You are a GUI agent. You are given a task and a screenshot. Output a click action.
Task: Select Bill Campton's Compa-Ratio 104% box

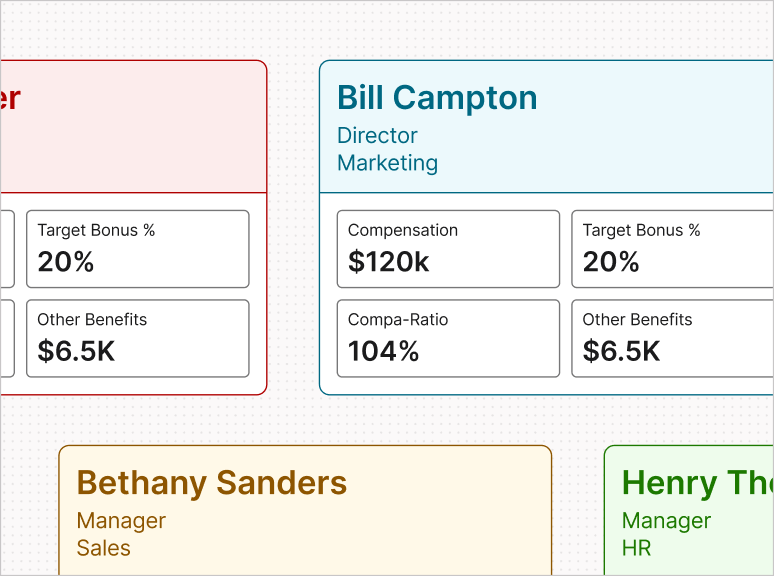click(448, 338)
